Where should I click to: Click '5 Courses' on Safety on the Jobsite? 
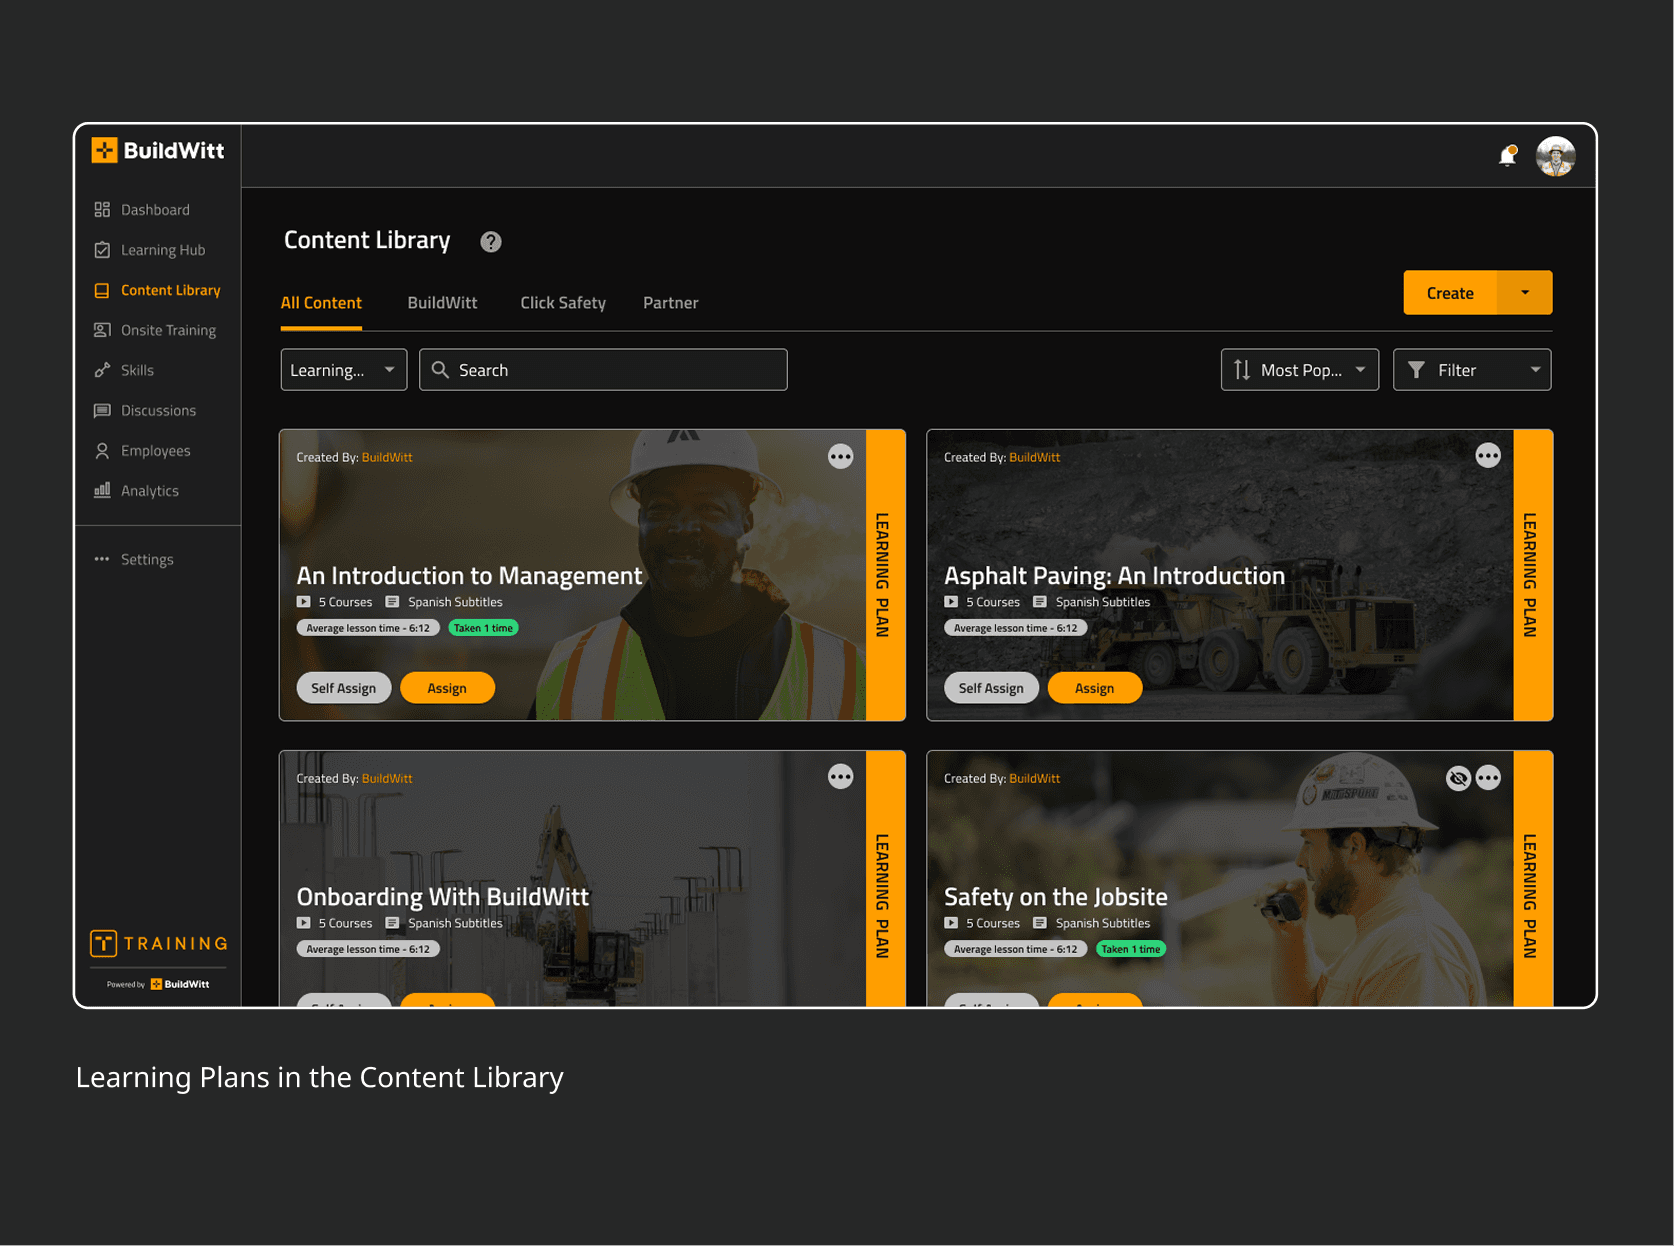point(993,923)
